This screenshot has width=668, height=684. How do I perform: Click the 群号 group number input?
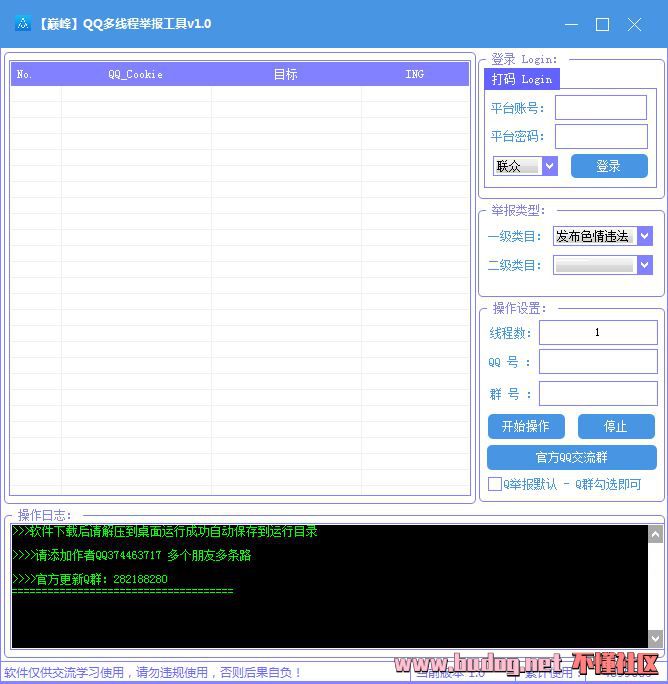pos(597,393)
